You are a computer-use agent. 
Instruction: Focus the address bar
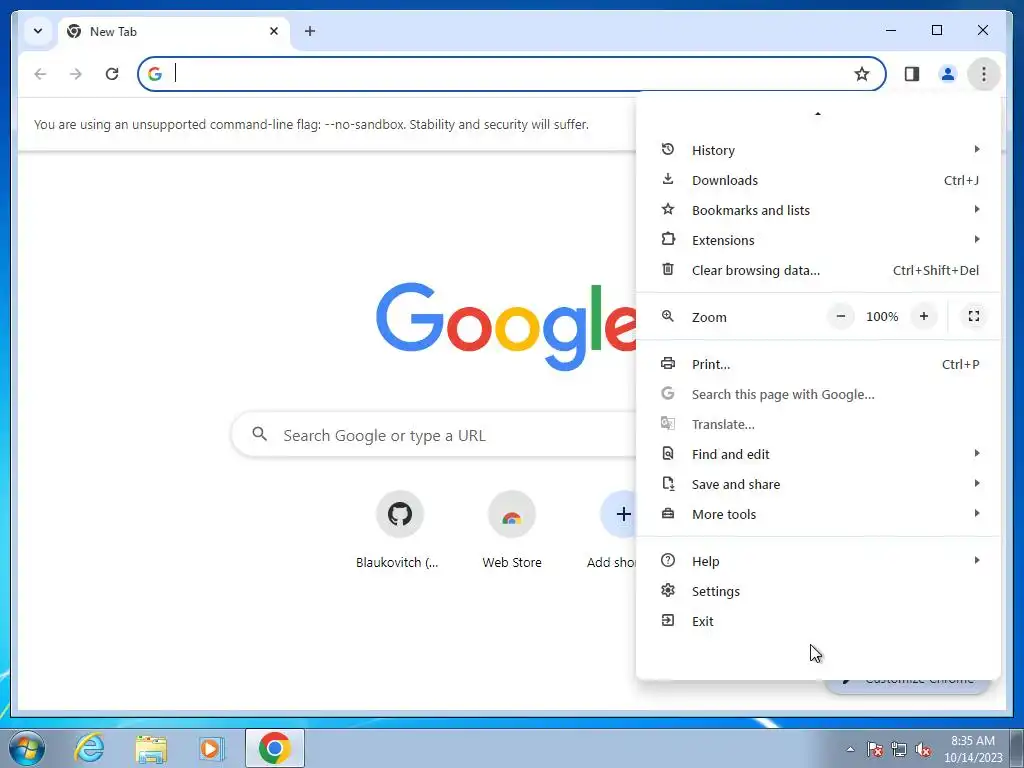point(511,74)
